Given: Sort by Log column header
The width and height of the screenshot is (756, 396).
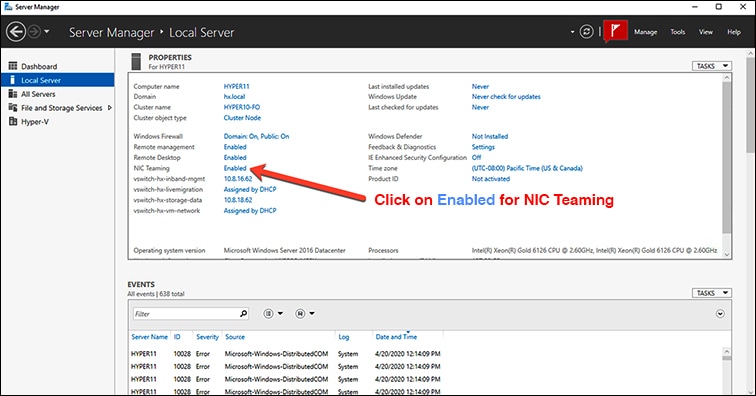Looking at the screenshot, I should 343,337.
